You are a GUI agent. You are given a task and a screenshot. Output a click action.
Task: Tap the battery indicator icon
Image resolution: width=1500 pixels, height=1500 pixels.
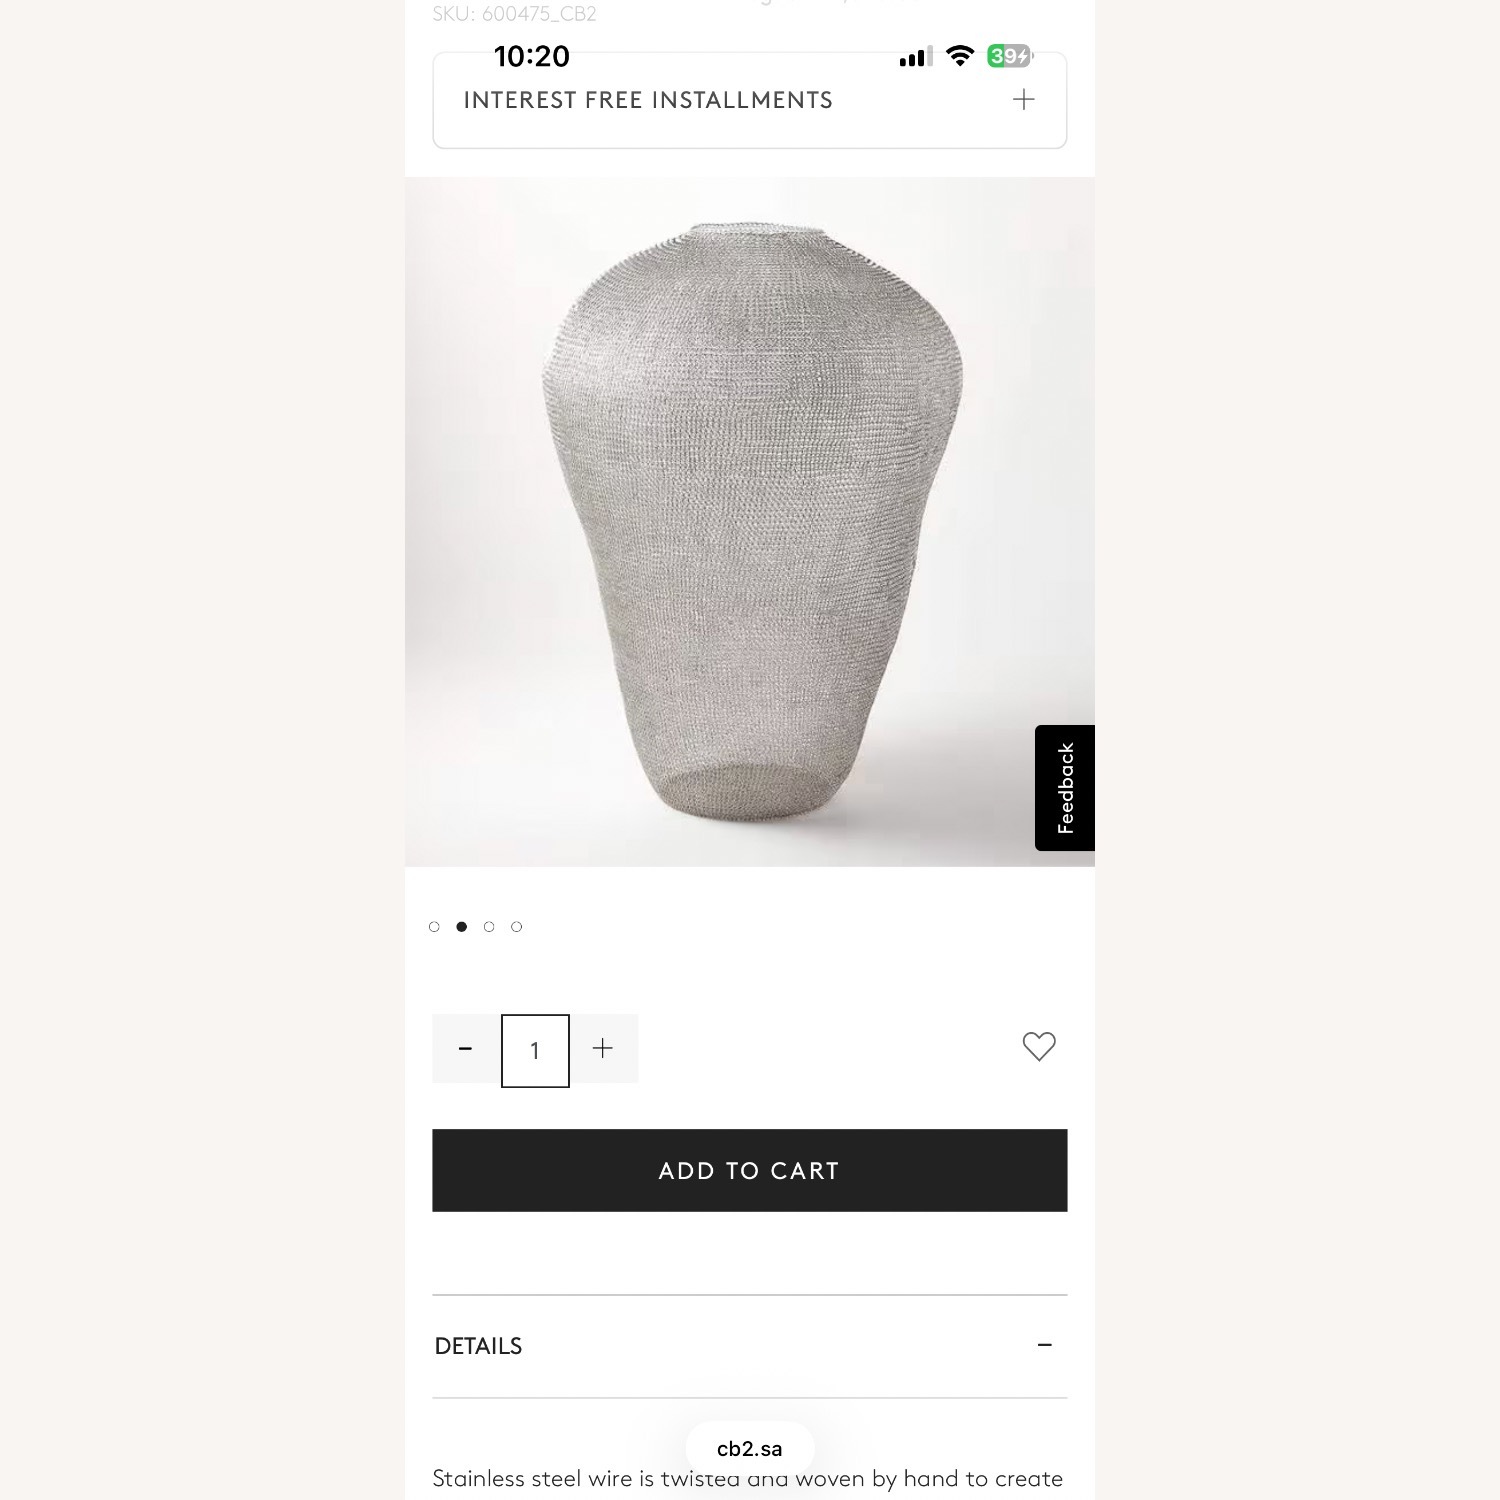click(x=1010, y=56)
